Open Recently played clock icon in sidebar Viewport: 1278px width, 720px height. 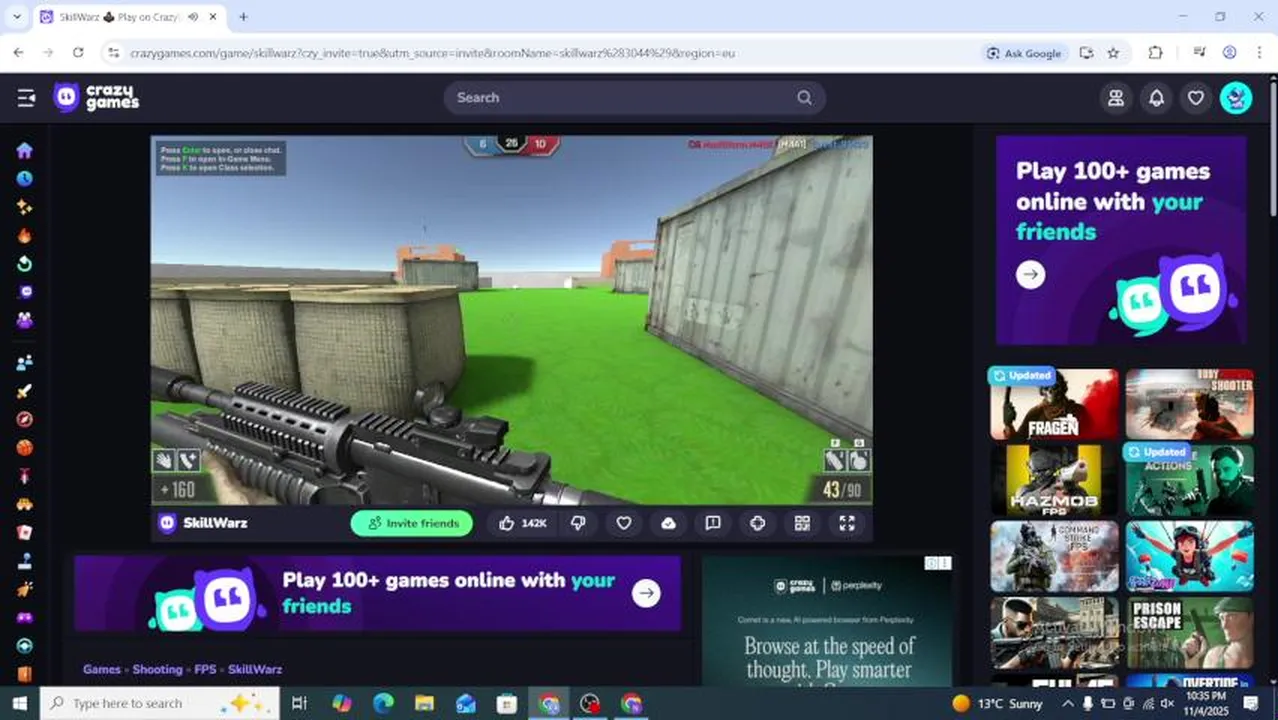pos(25,178)
